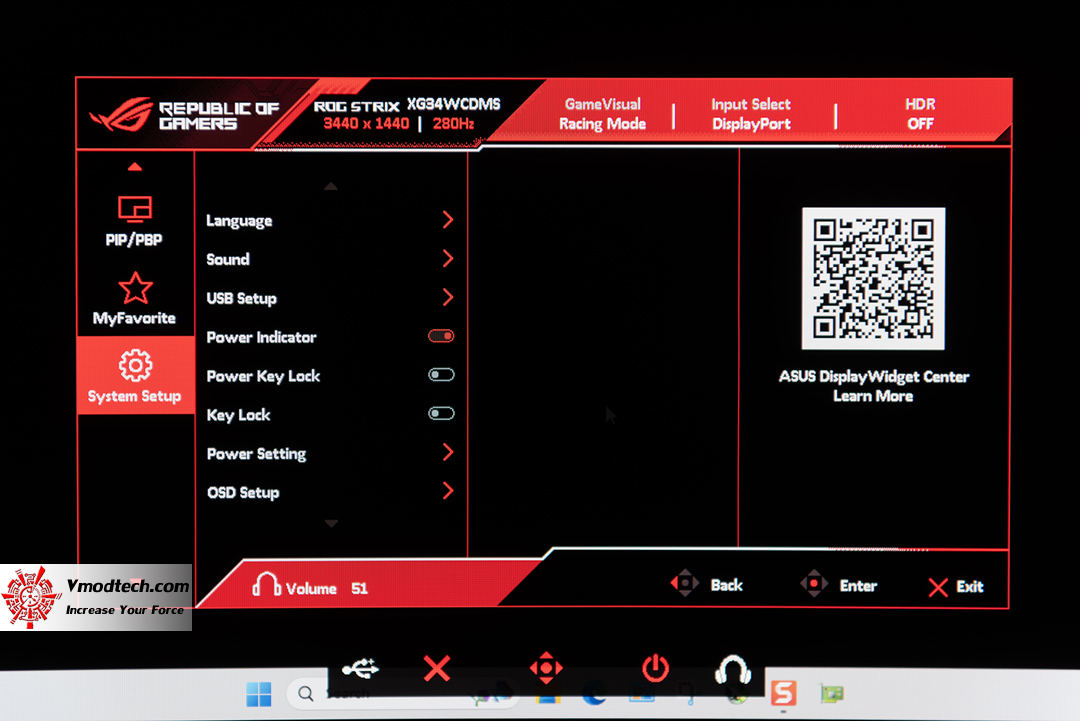1080x721 pixels.
Task: Click the ROG Republic of Gamers logo
Action: coord(184,114)
